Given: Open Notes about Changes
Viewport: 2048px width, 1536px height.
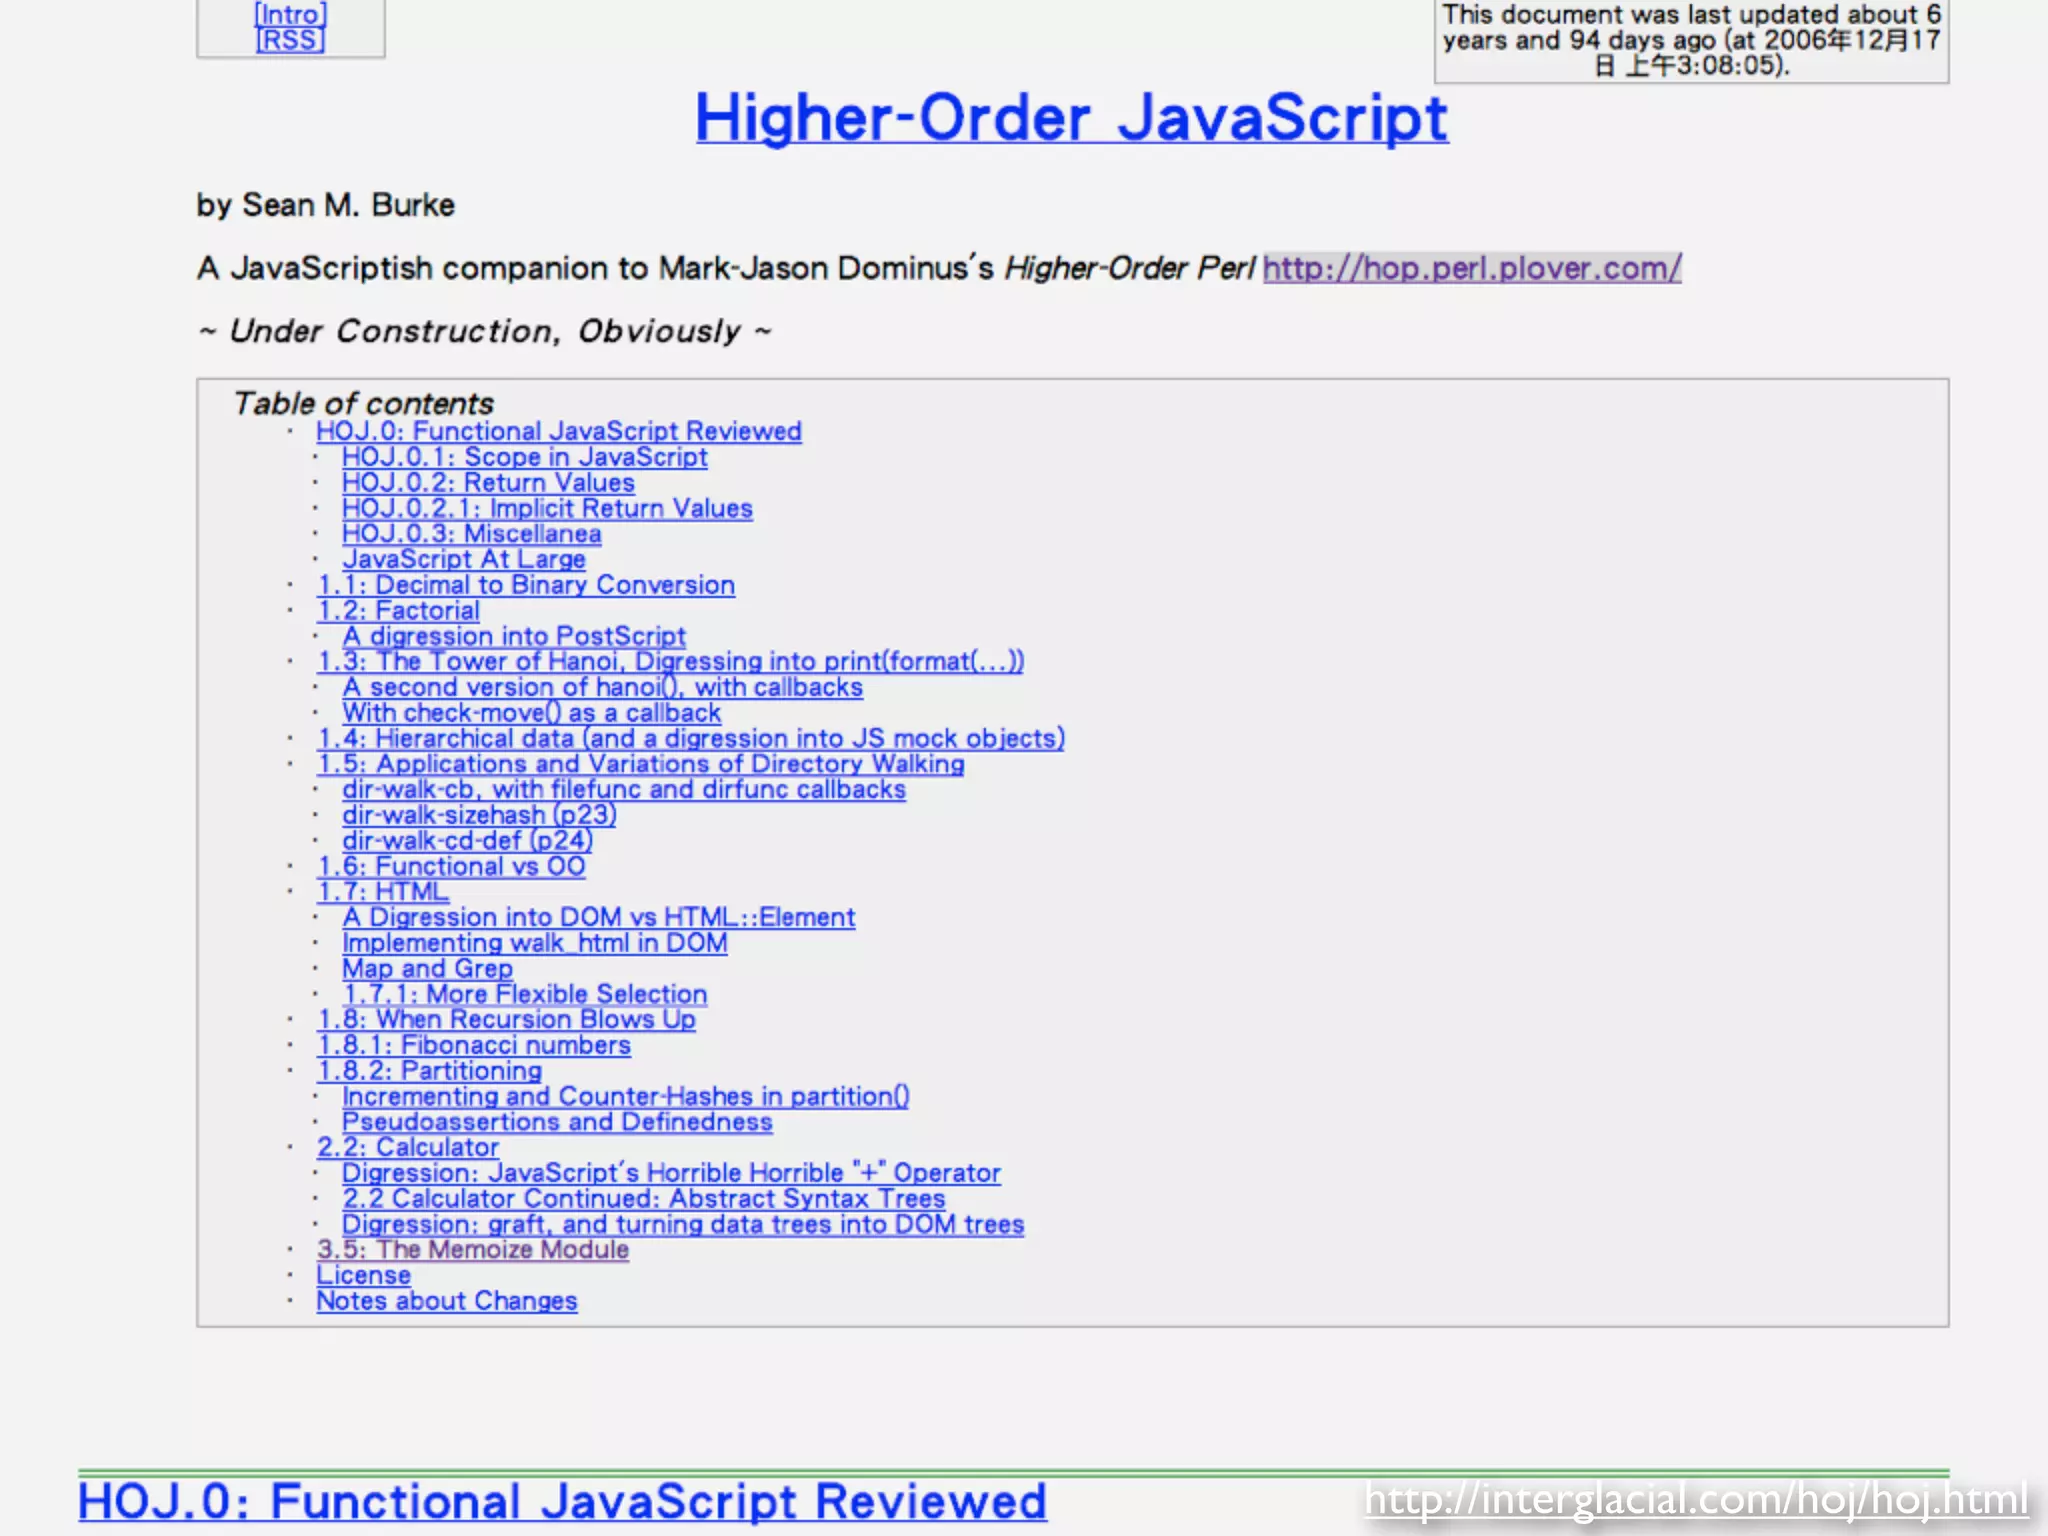Looking at the screenshot, I should (x=447, y=1301).
